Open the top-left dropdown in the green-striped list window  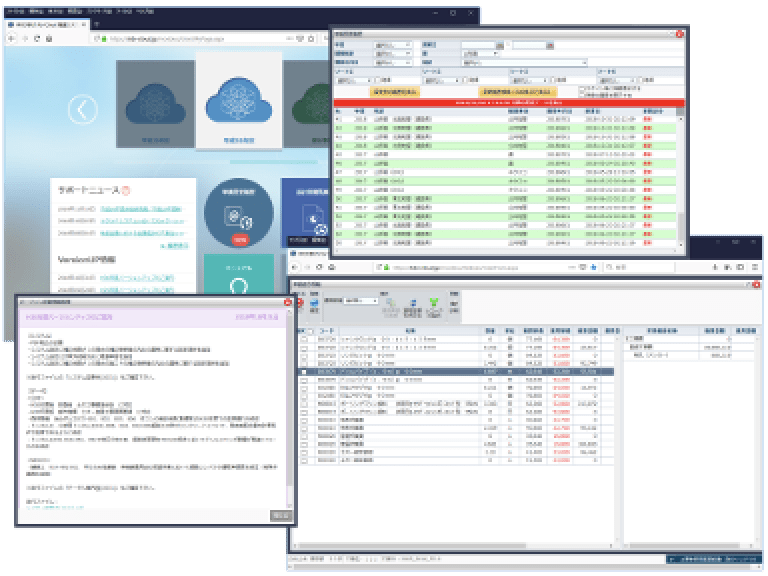392,45
